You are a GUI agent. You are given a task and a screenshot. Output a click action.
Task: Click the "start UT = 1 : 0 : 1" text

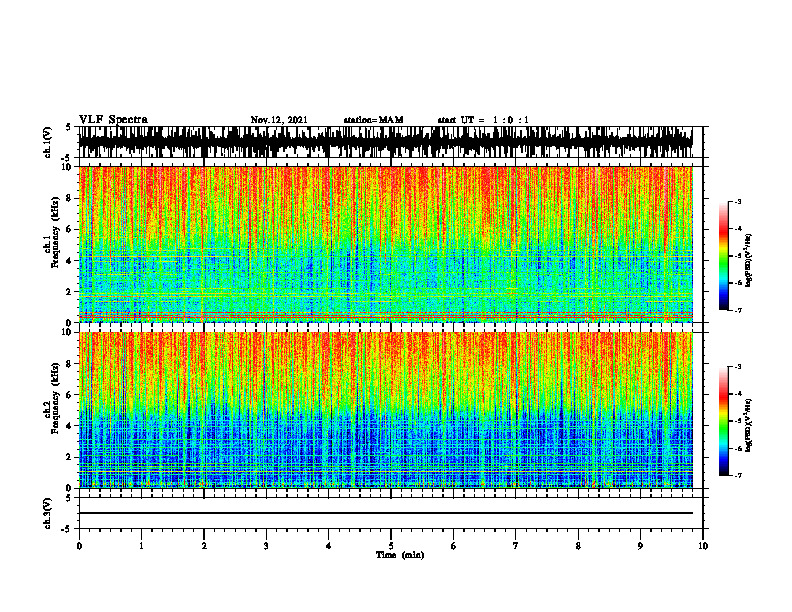pos(483,120)
